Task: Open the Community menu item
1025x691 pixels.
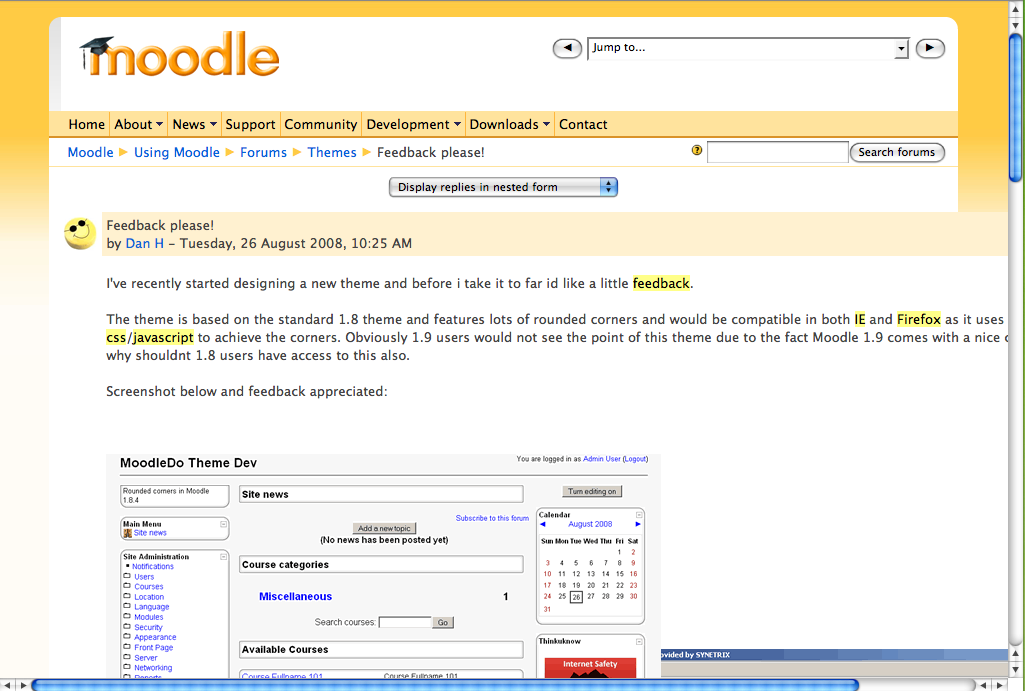Action: (320, 124)
